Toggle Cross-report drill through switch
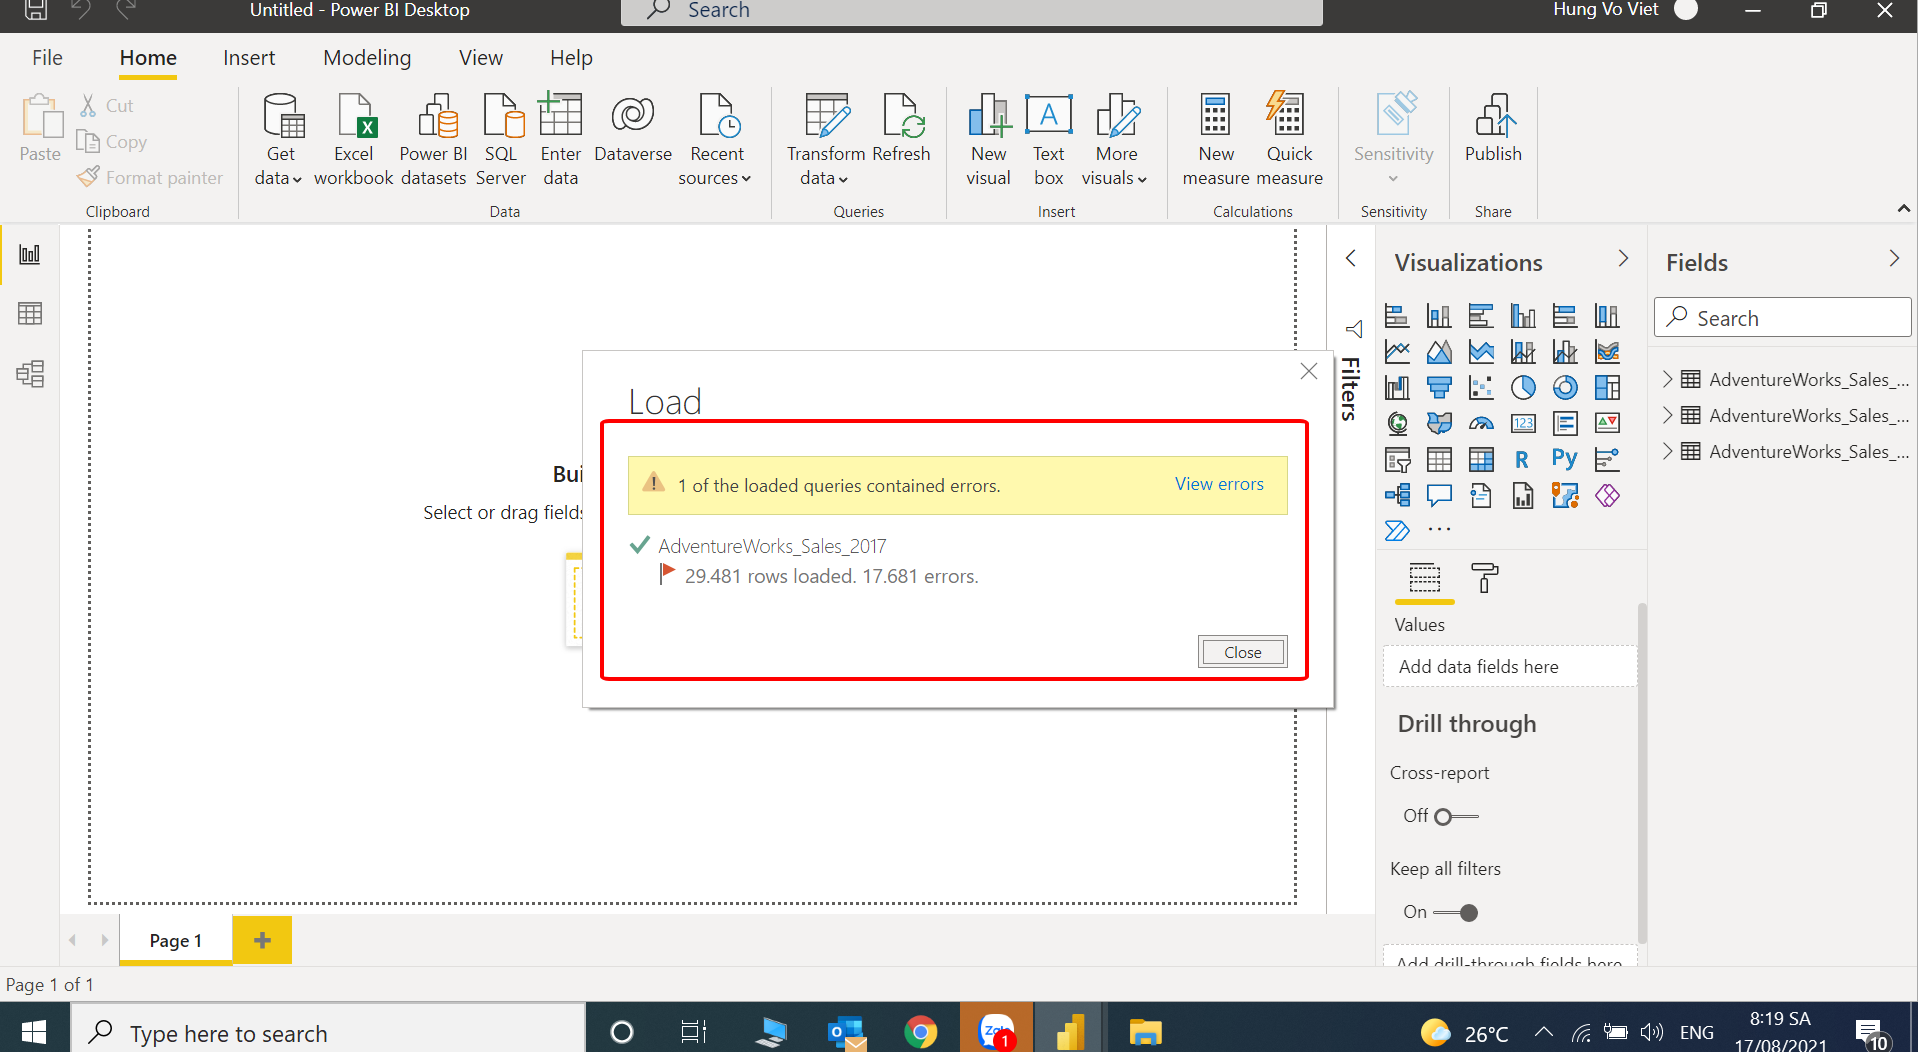The image size is (1918, 1052). click(x=1456, y=817)
